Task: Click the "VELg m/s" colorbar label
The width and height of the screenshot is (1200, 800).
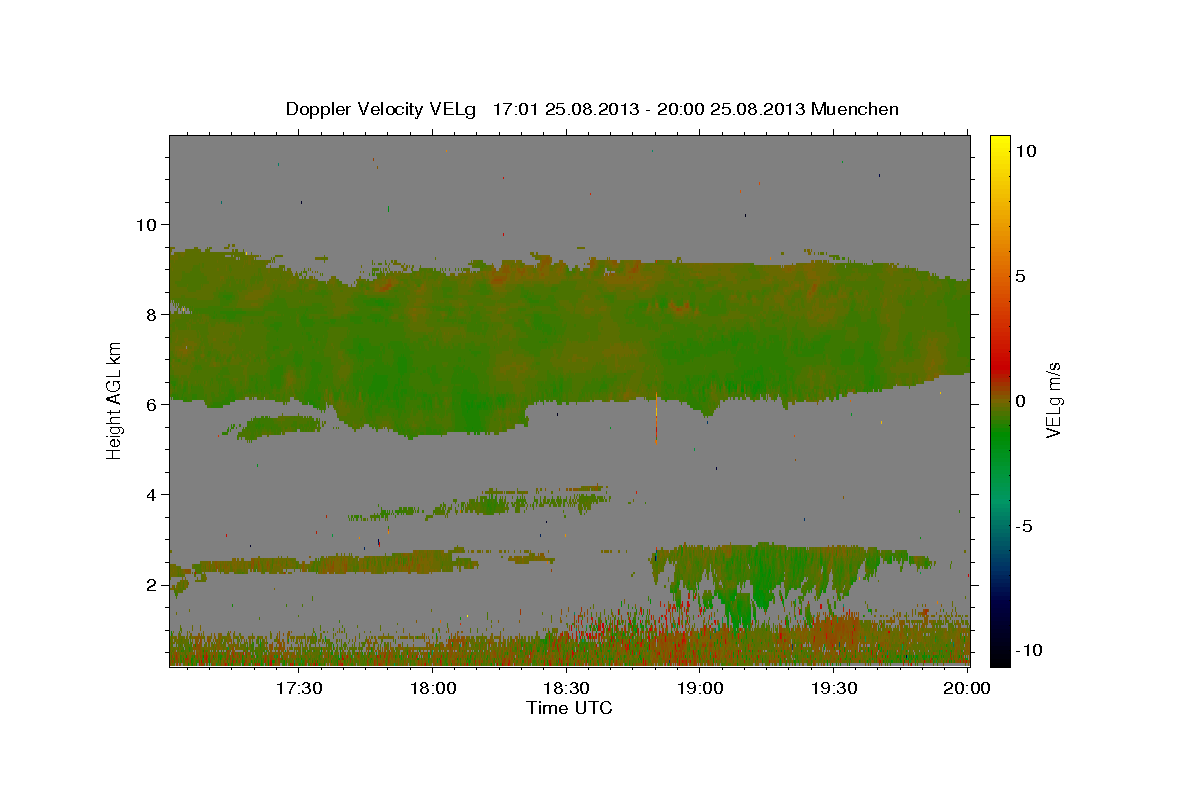Action: point(1054,401)
